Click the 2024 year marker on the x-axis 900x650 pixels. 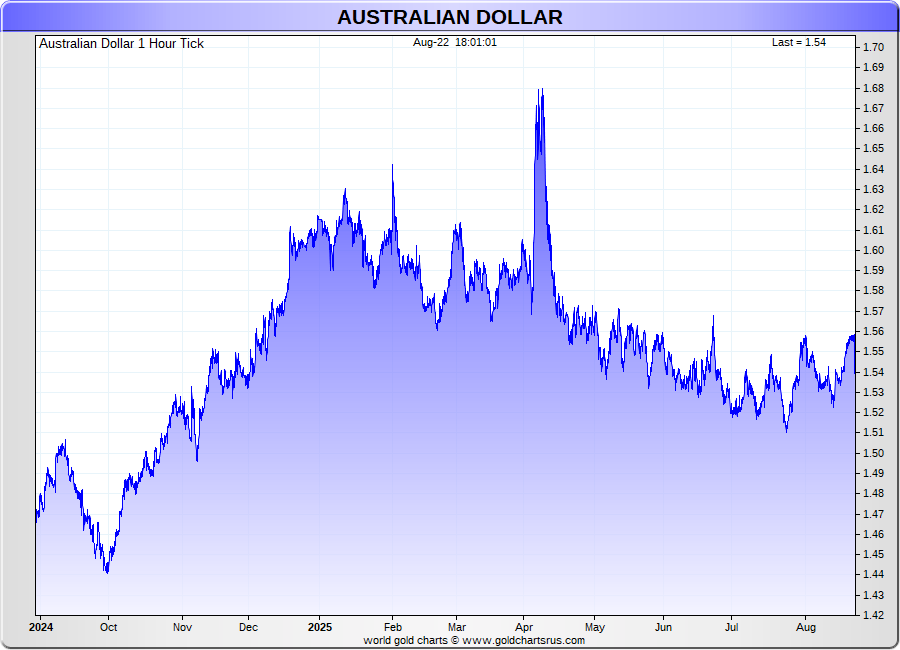(41, 627)
